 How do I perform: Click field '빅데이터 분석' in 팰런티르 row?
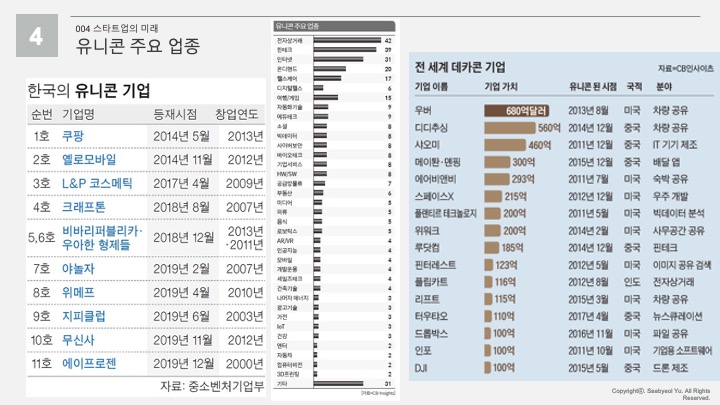click(679, 214)
